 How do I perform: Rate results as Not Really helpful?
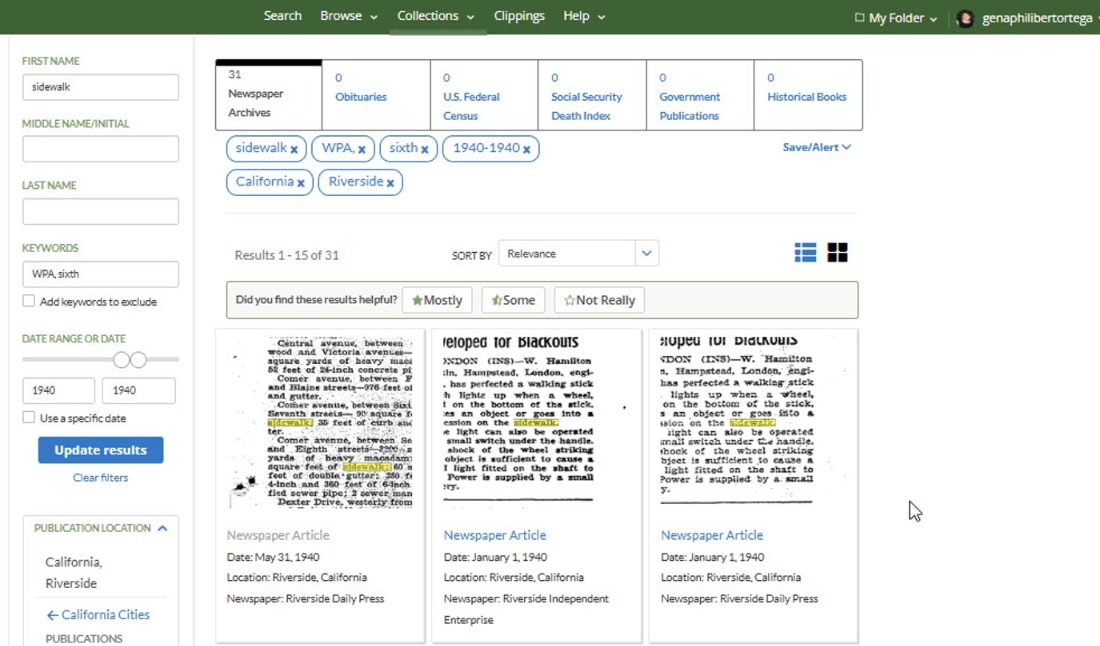pos(600,300)
